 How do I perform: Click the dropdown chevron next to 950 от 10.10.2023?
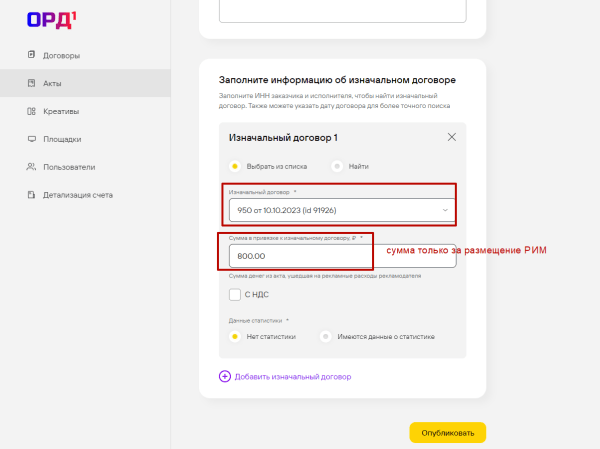(x=445, y=210)
